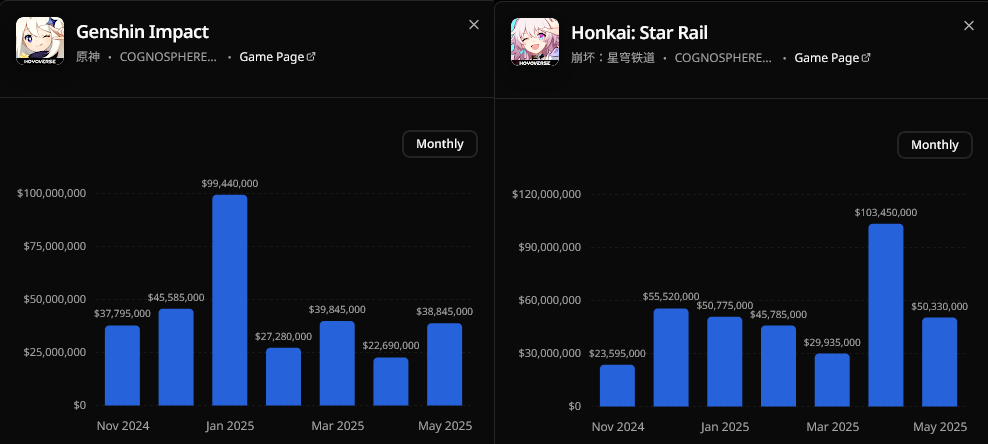This screenshot has height=444, width=988.
Task: Select Genshin bar labeled $45,585,000
Action: pyautogui.click(x=176, y=357)
